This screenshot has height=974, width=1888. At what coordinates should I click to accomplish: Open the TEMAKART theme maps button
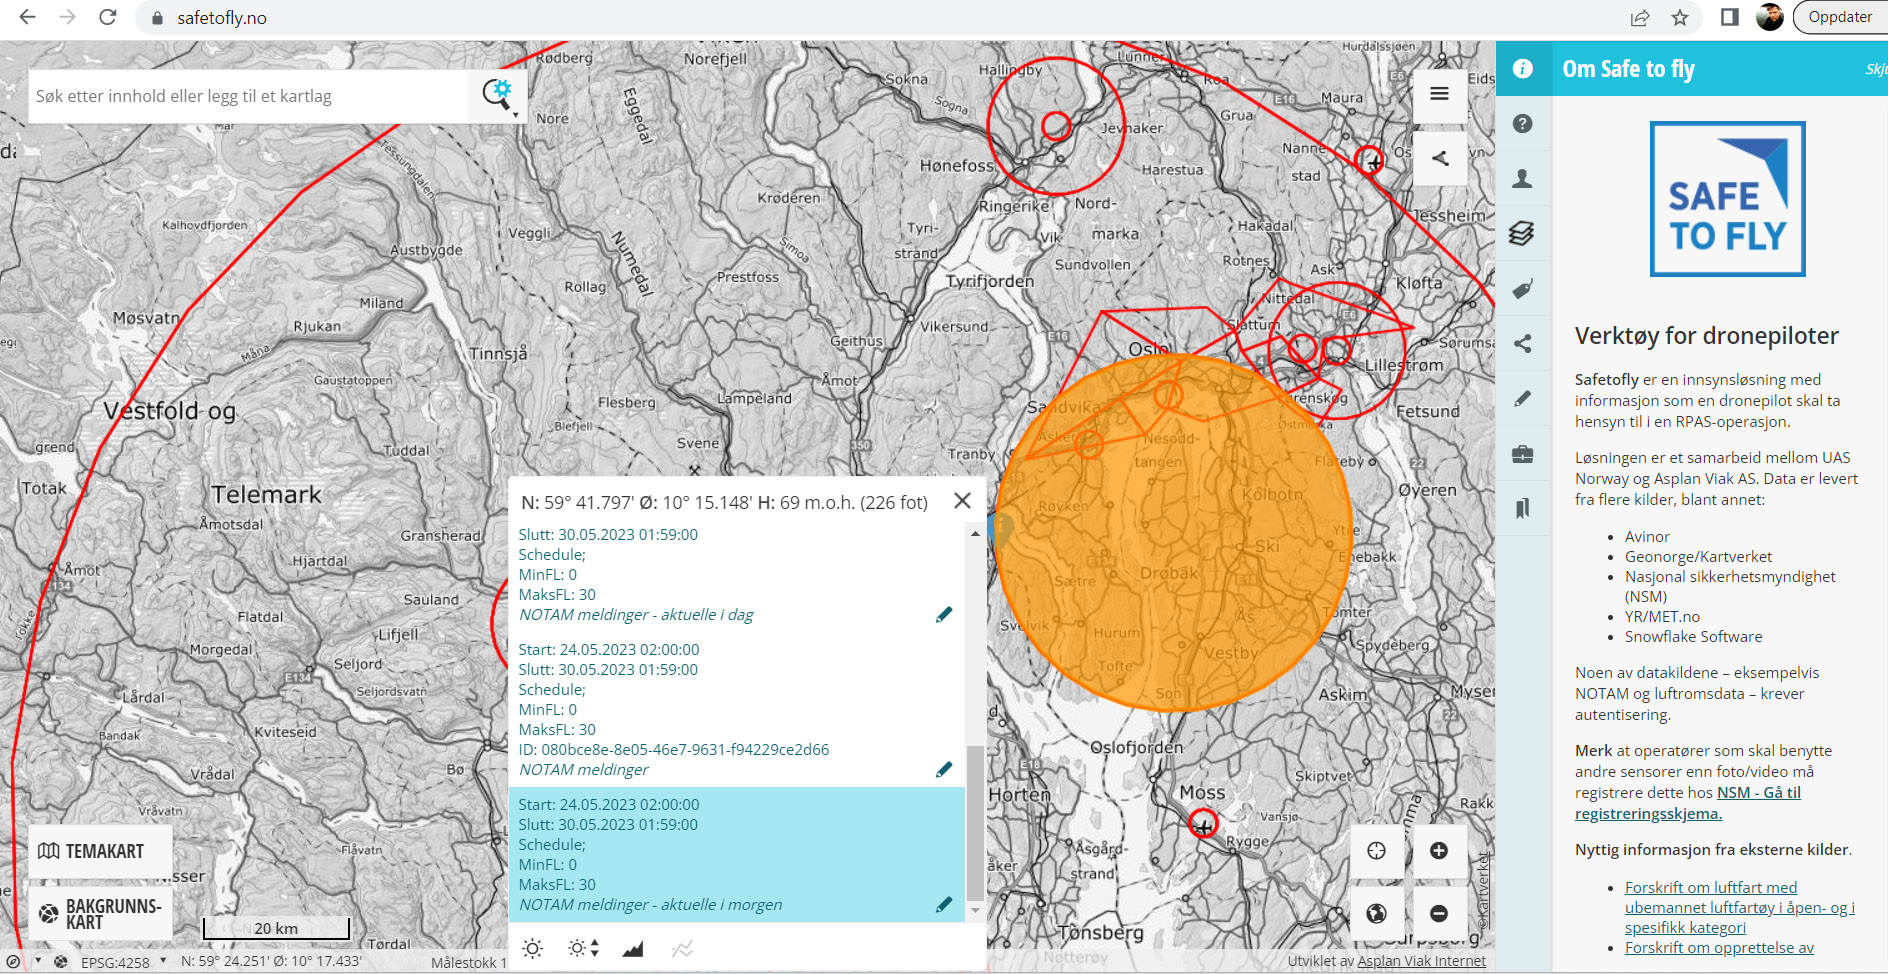pyautogui.click(x=100, y=851)
